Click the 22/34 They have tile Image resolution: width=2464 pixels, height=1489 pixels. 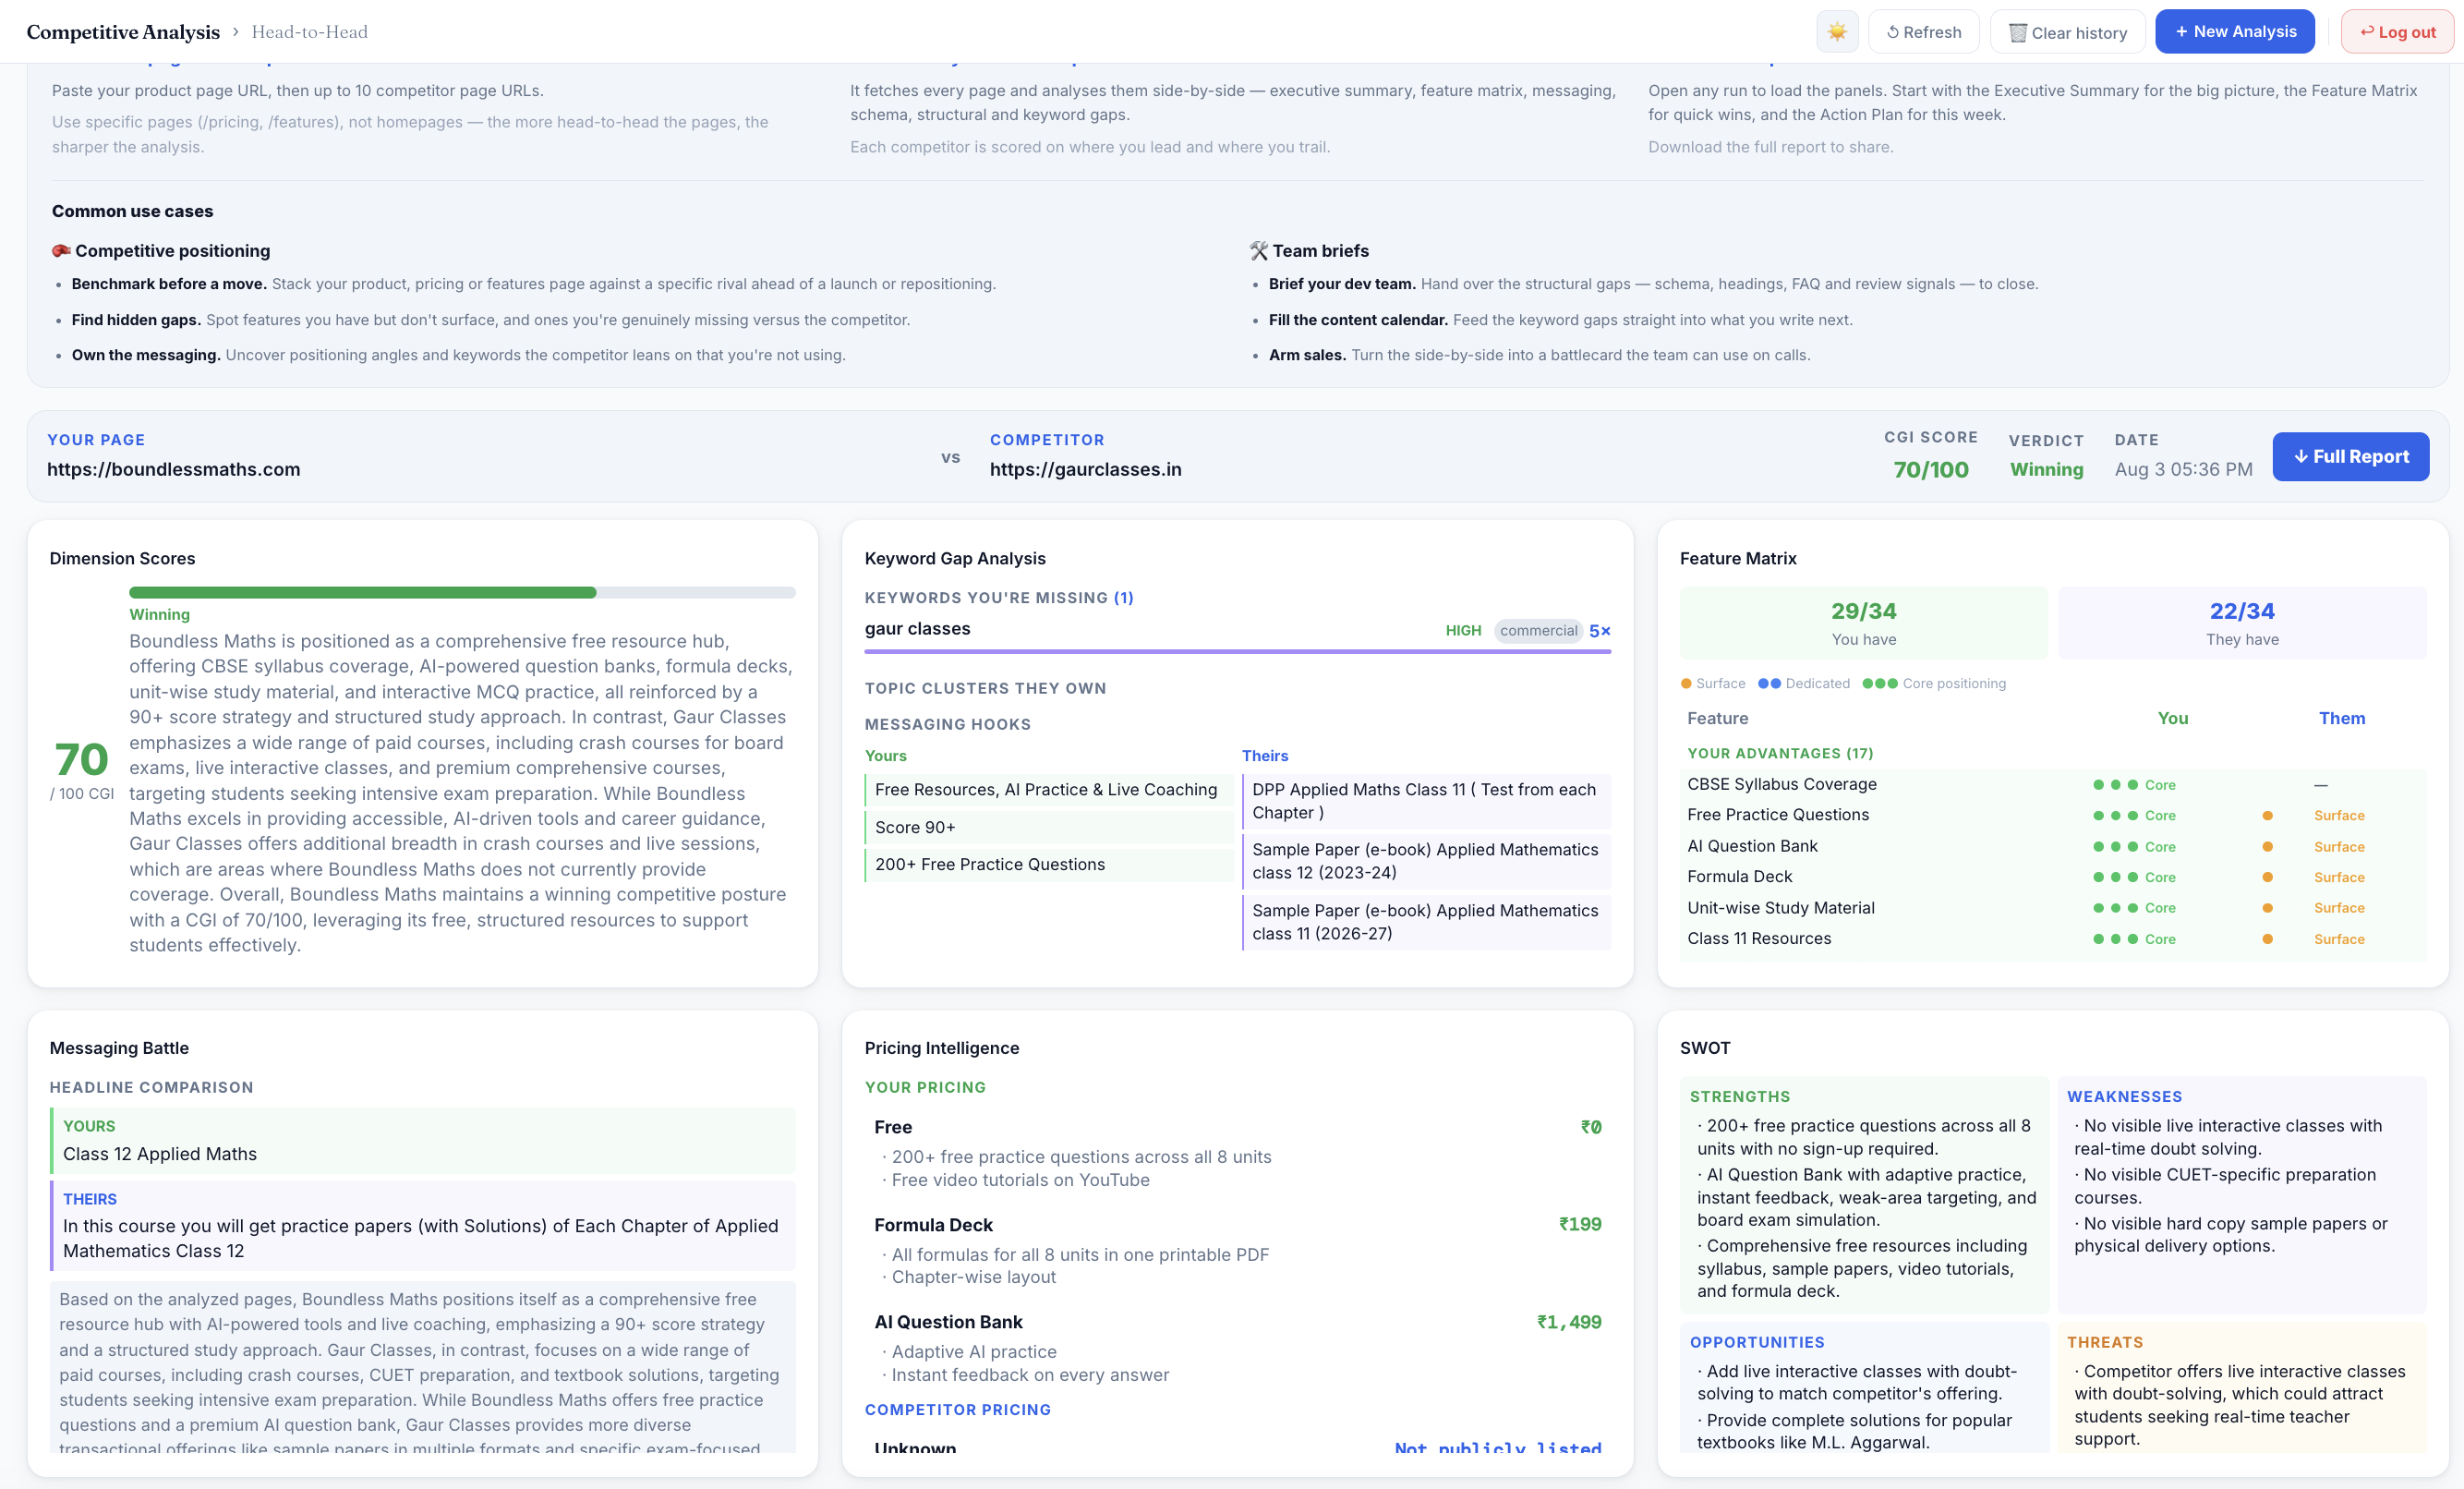tap(2241, 623)
